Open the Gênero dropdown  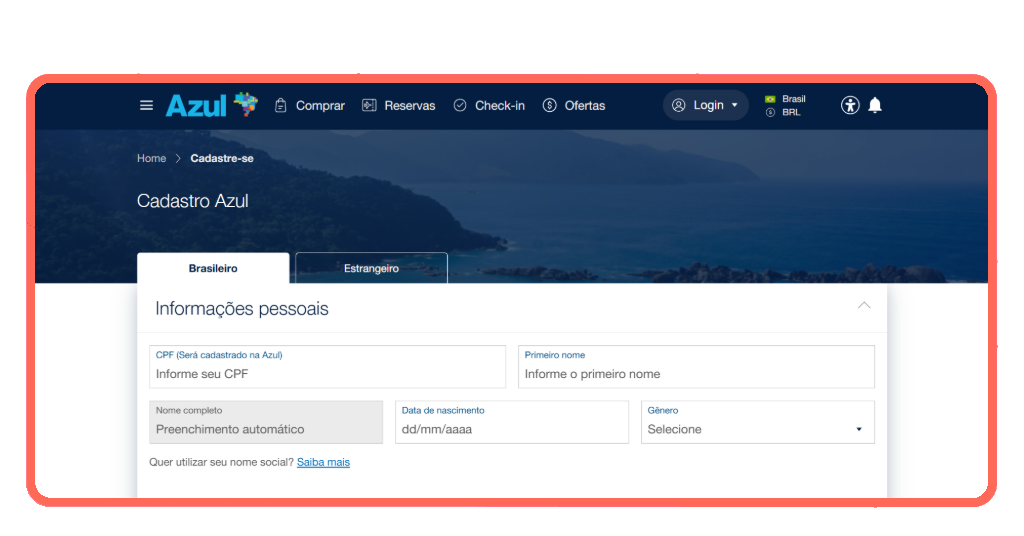(x=758, y=422)
